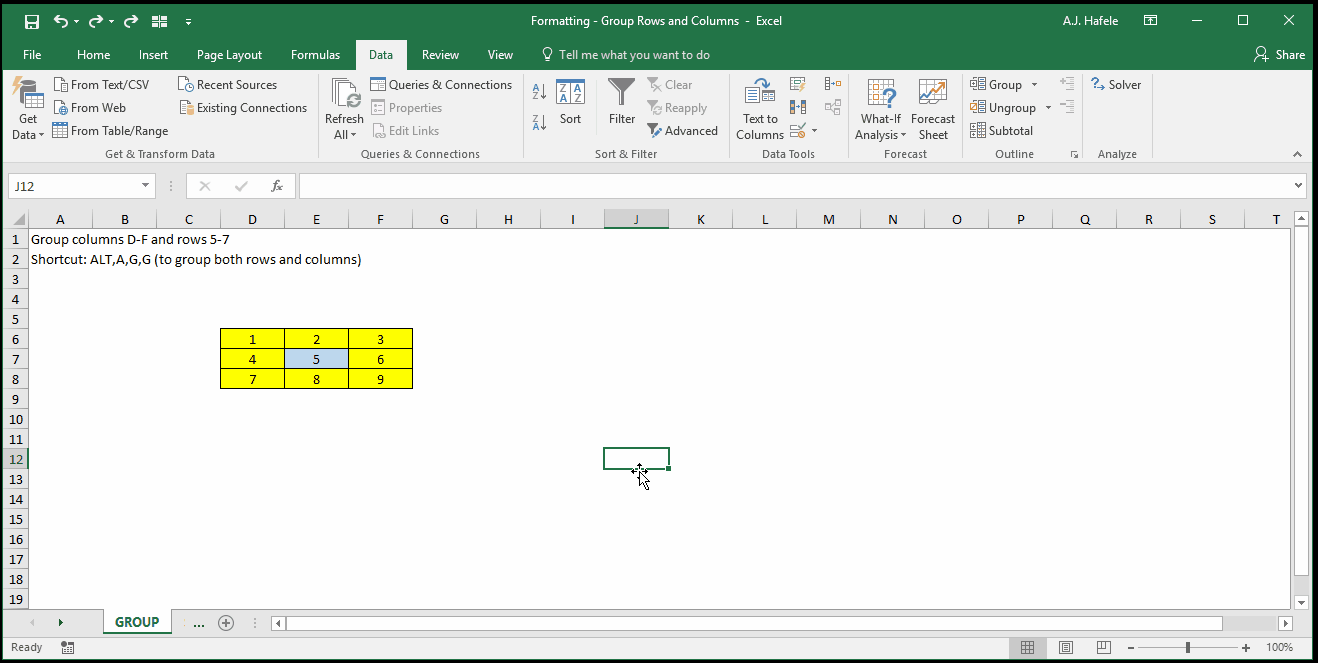
Task: Switch to the Home tab
Action: [x=93, y=55]
